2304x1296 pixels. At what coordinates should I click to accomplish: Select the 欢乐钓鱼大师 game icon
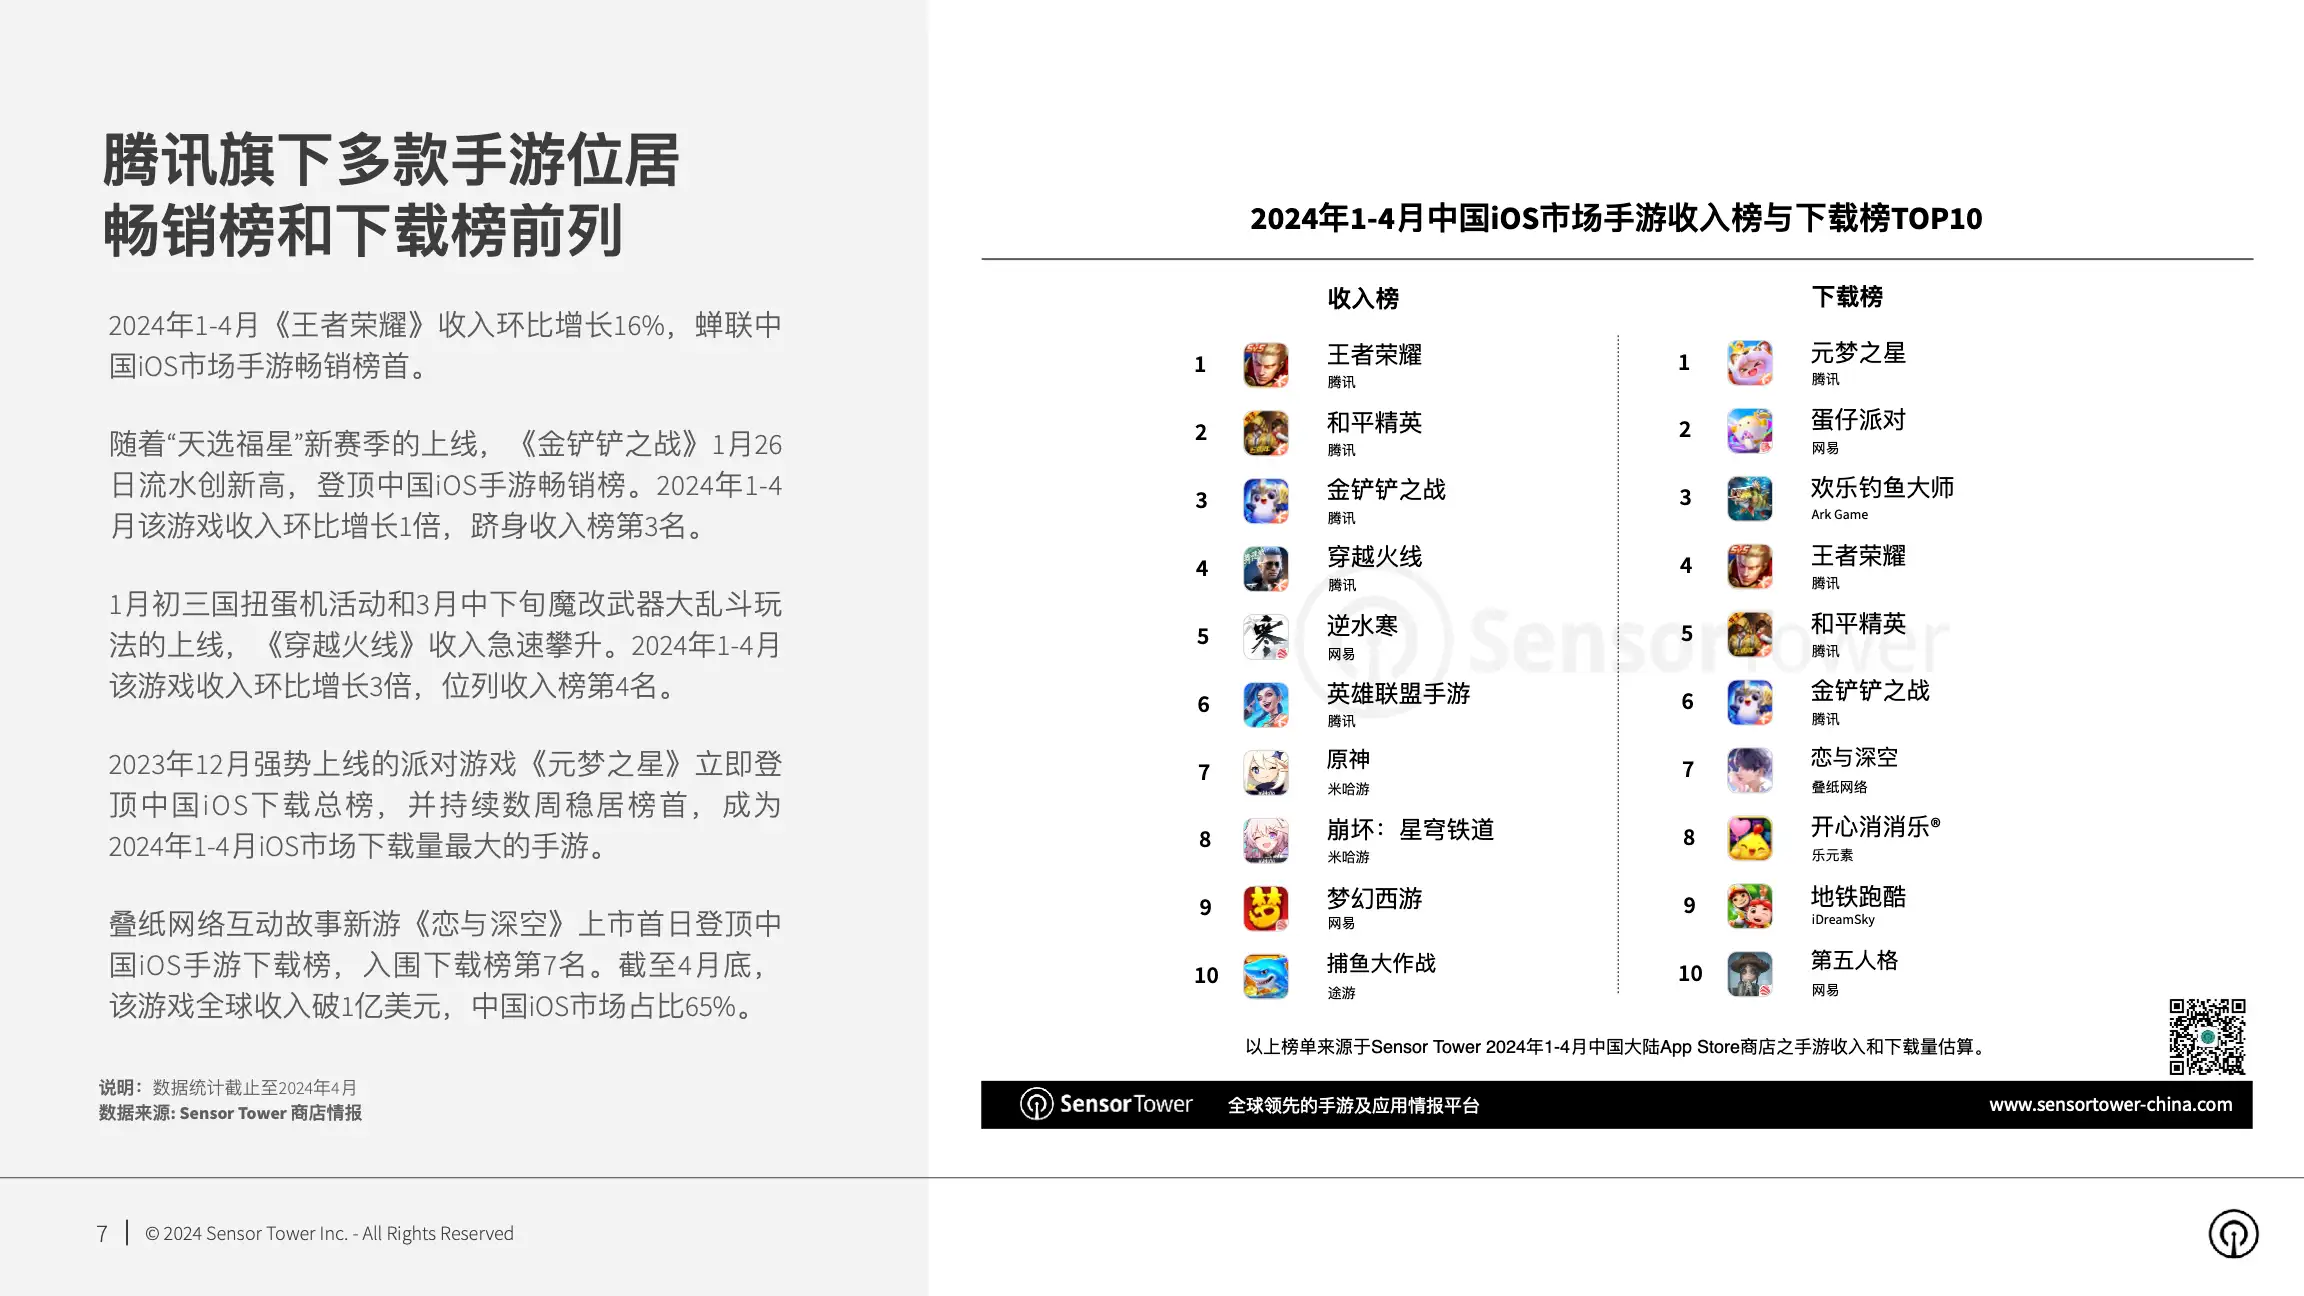coord(1749,498)
